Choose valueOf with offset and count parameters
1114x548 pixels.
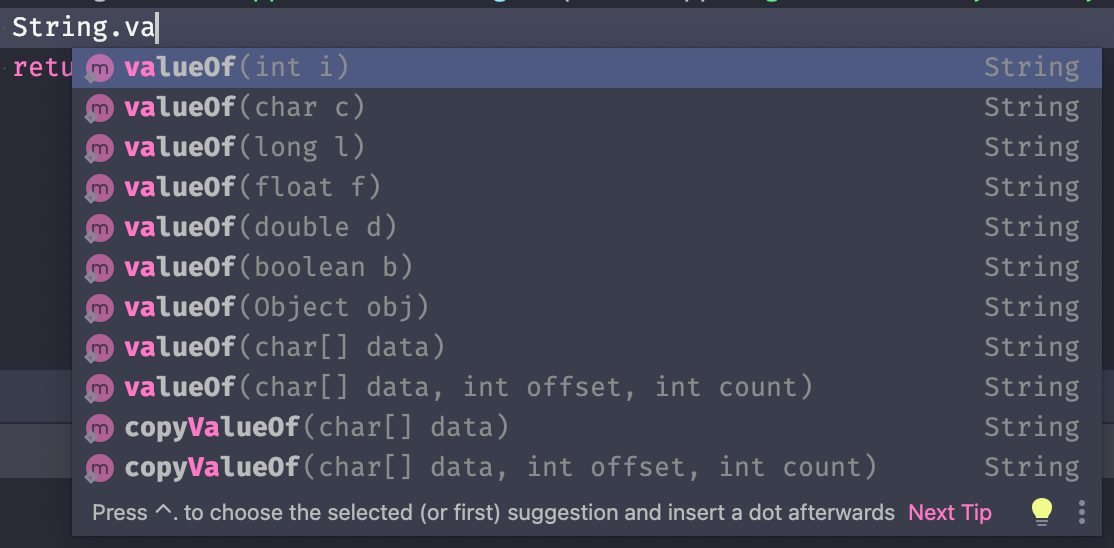[587, 387]
